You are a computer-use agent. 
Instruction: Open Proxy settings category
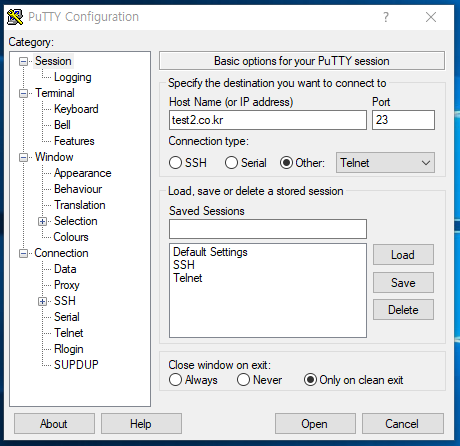tap(67, 285)
